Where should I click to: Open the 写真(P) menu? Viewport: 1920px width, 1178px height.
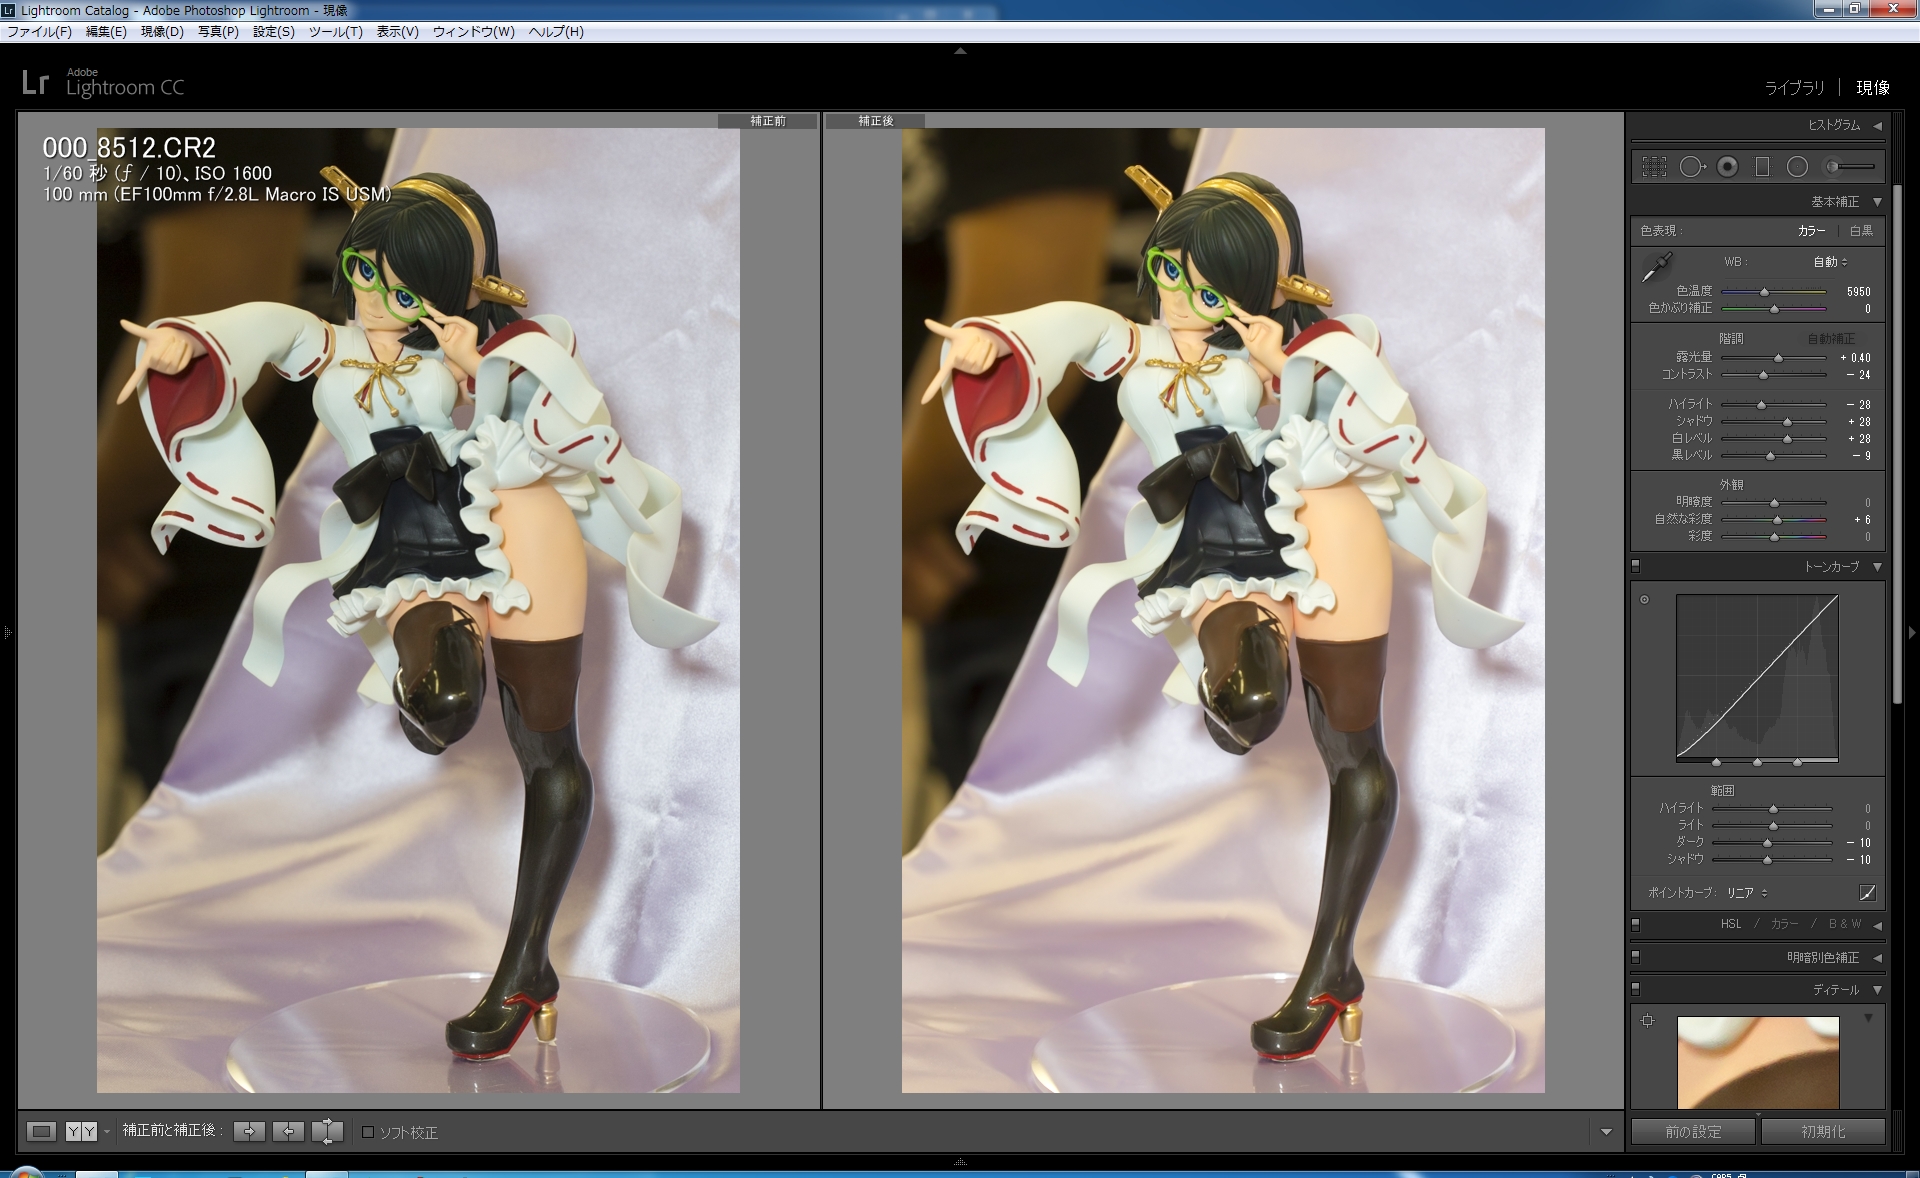click(218, 32)
